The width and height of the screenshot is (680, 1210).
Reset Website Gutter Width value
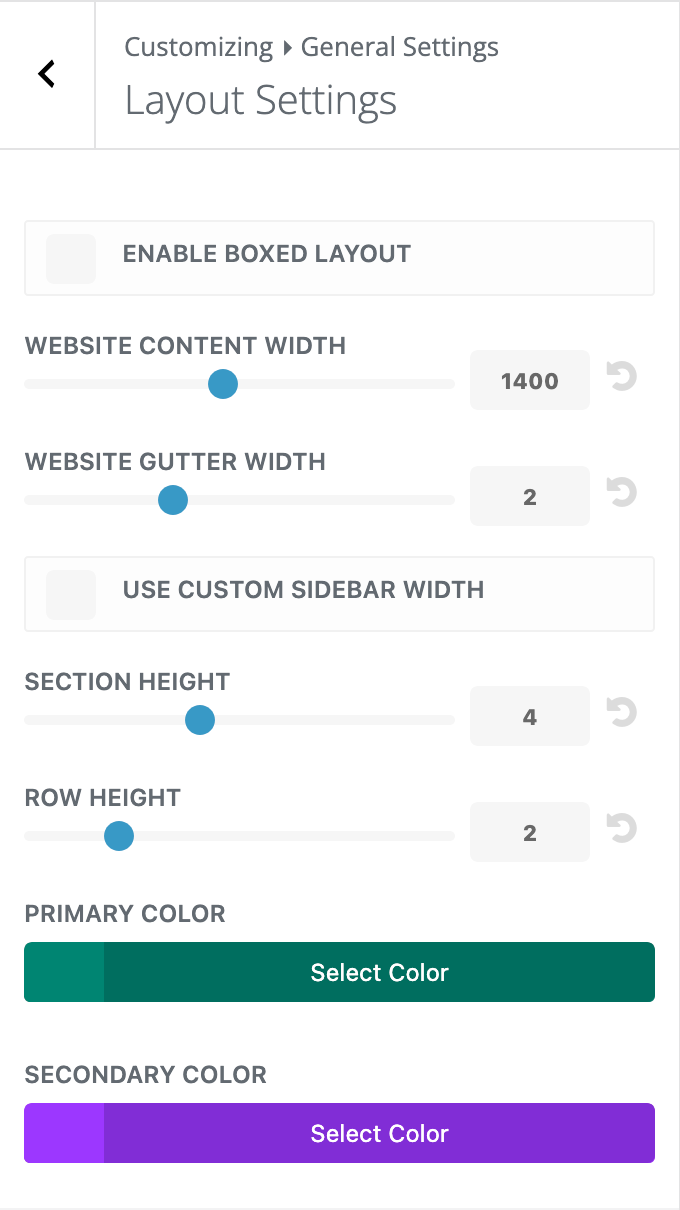click(x=622, y=494)
